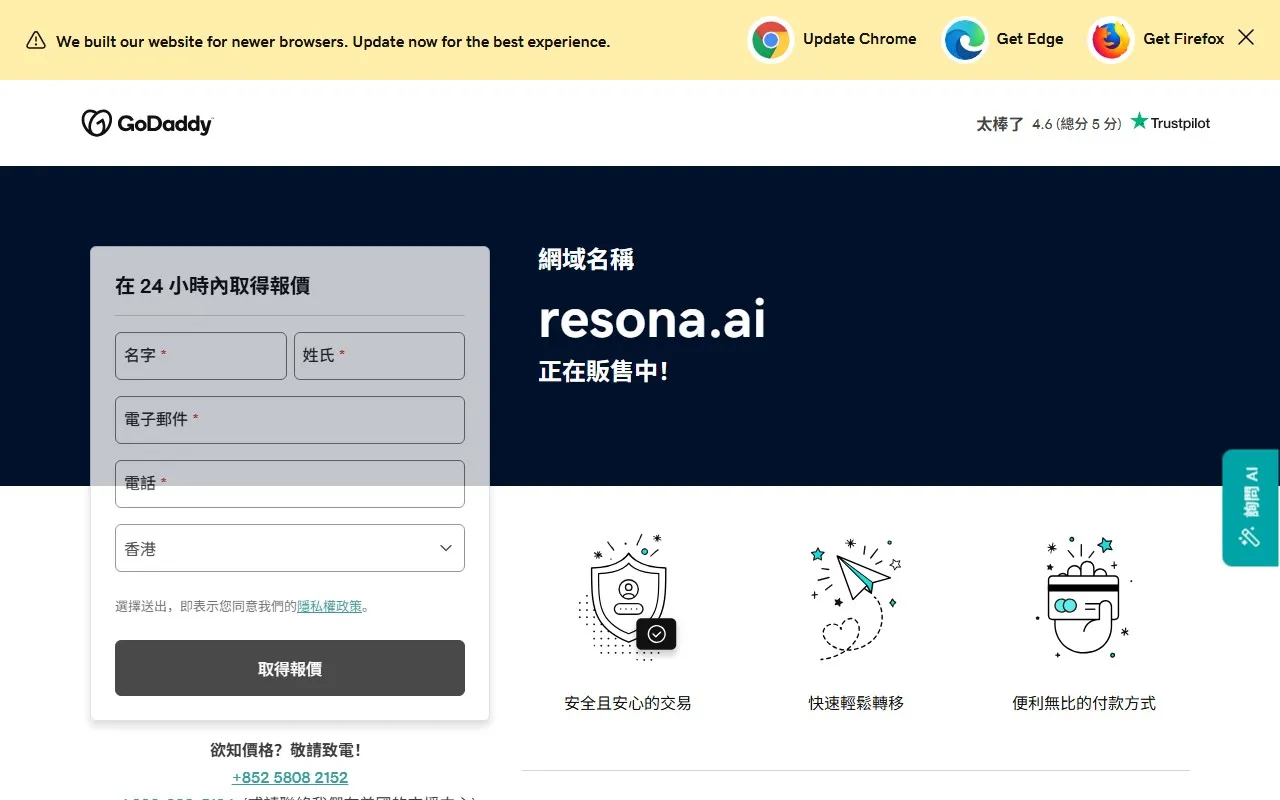Open the 隱私權政策 privacy policy link
The image size is (1280, 800).
pos(330,605)
